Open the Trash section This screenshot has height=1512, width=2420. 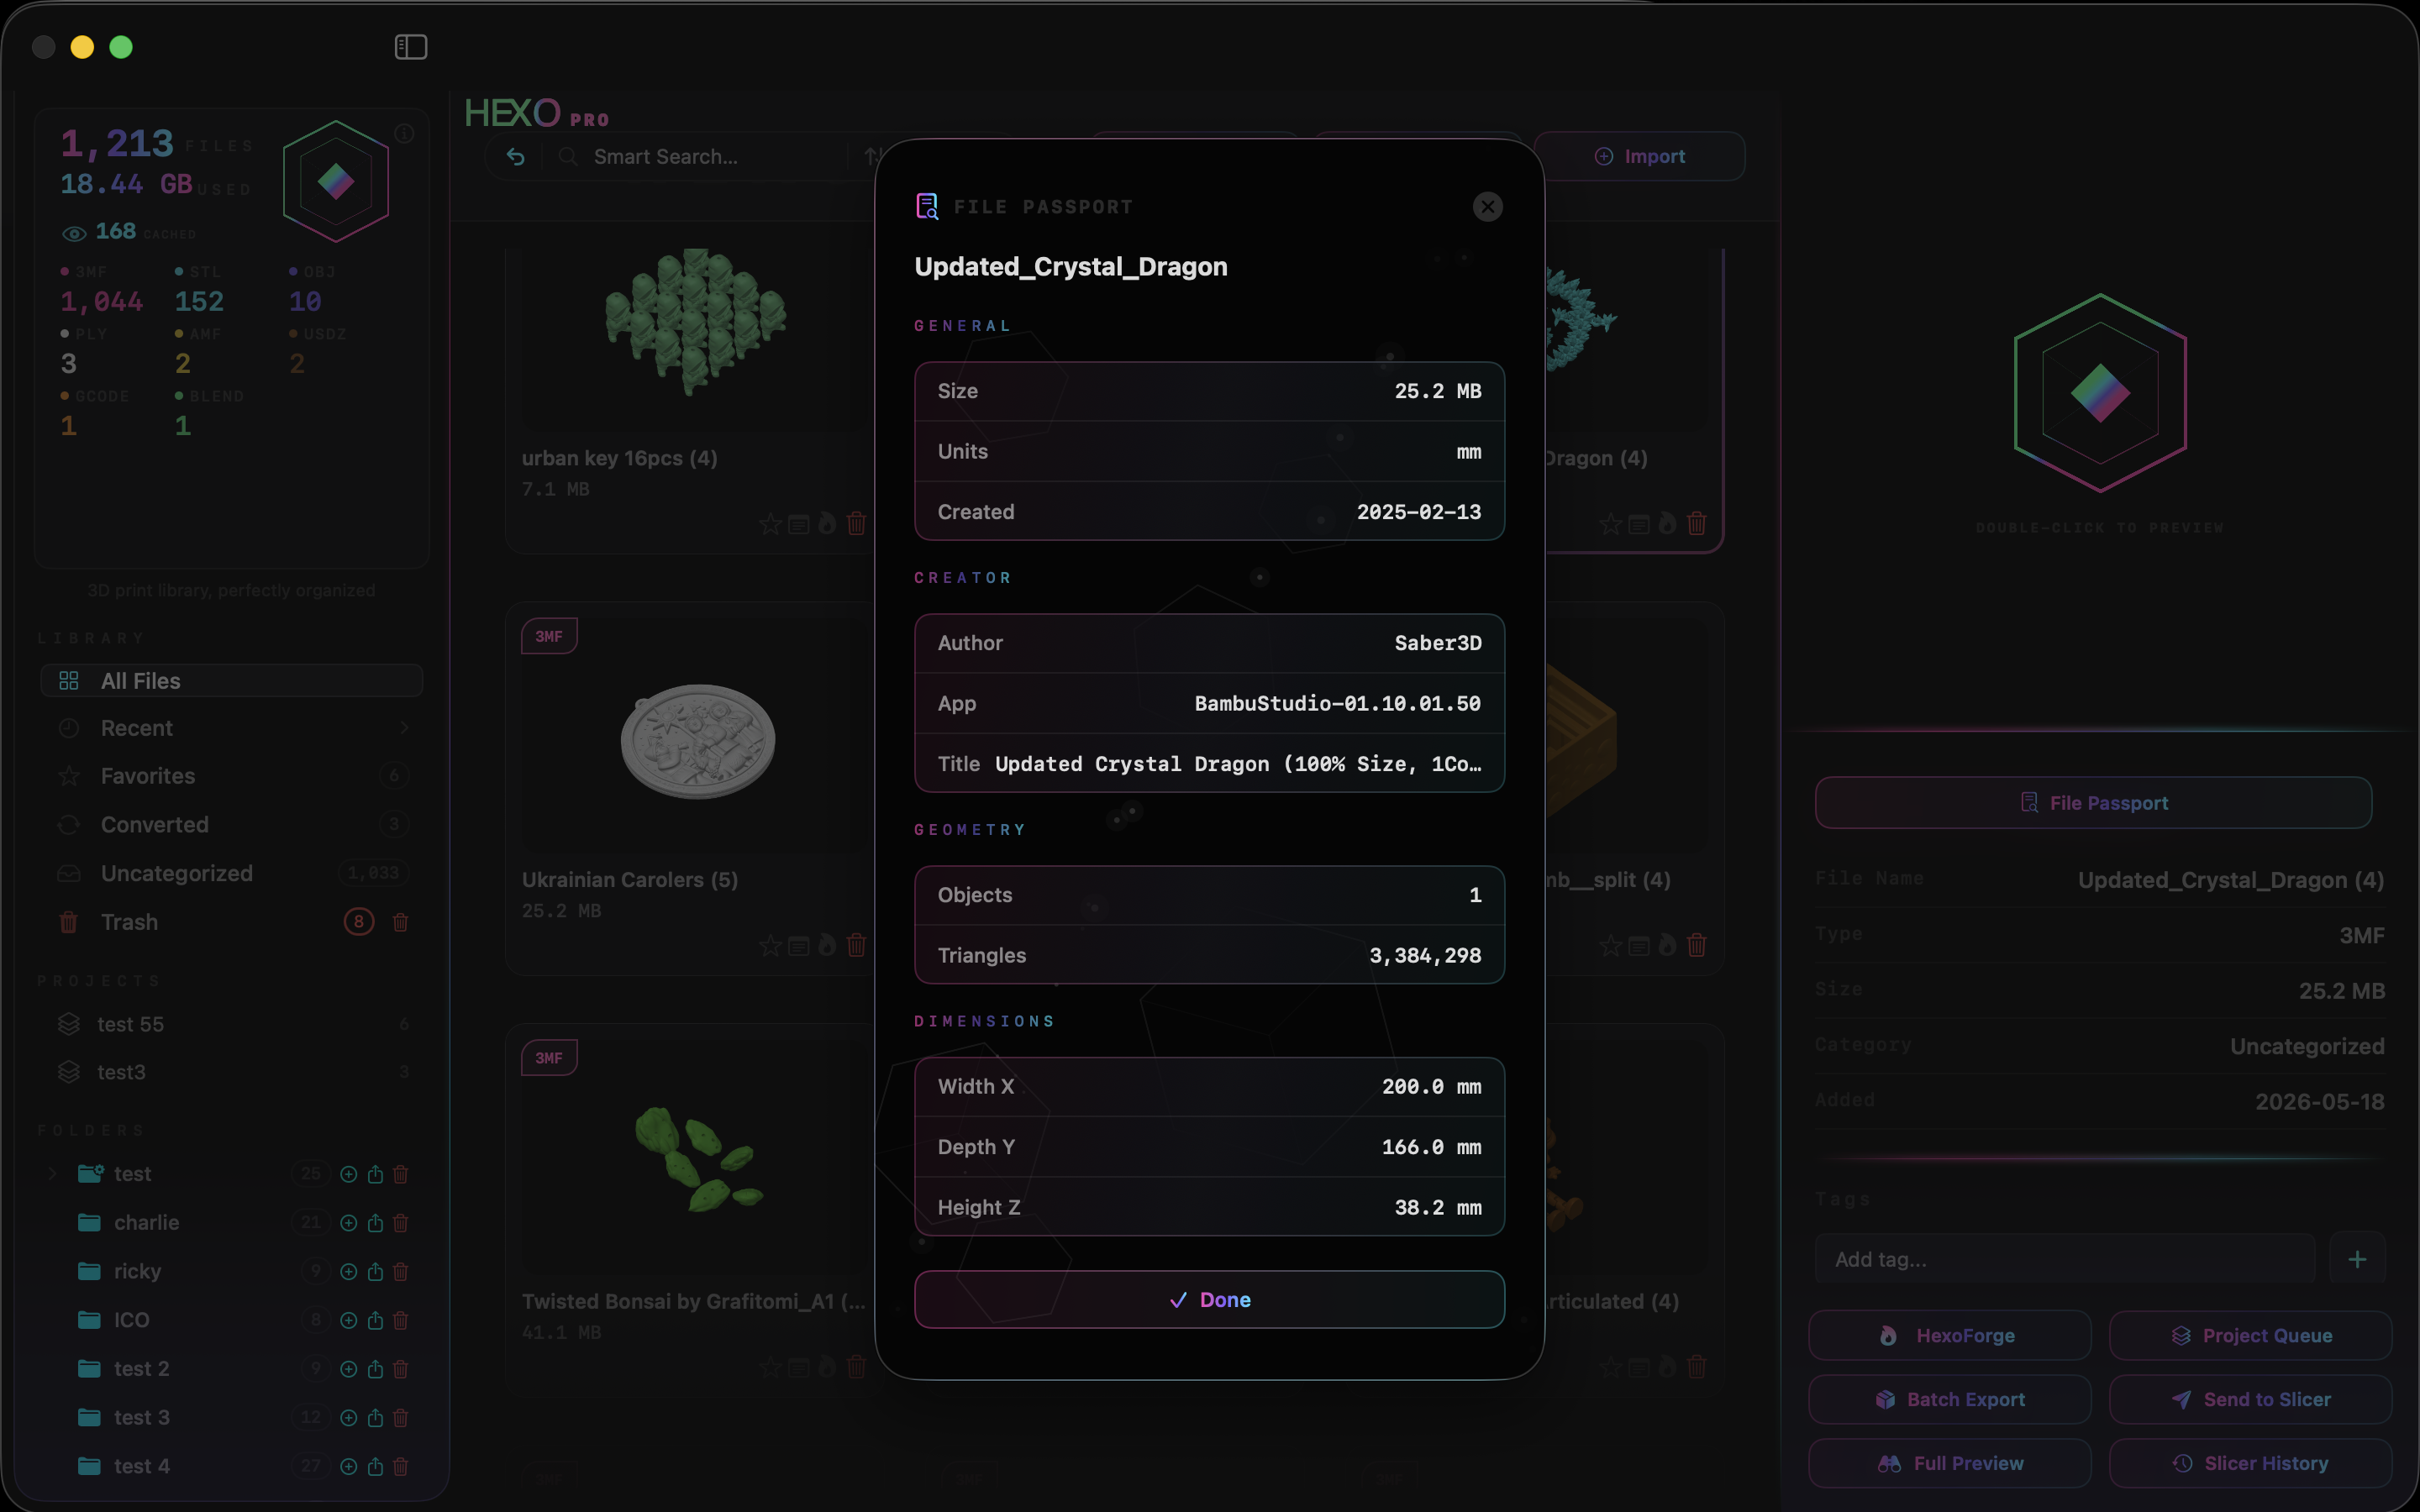click(129, 922)
